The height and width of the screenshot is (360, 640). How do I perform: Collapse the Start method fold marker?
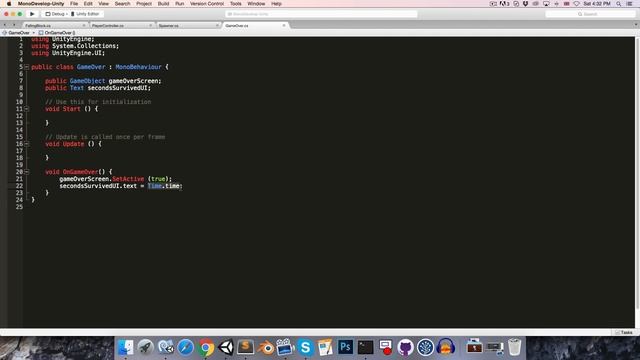27,109
